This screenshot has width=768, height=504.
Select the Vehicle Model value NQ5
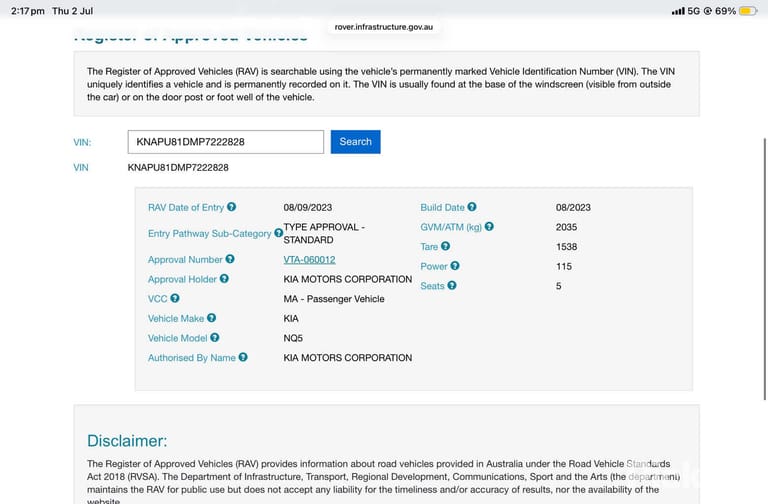pyautogui.click(x=293, y=338)
